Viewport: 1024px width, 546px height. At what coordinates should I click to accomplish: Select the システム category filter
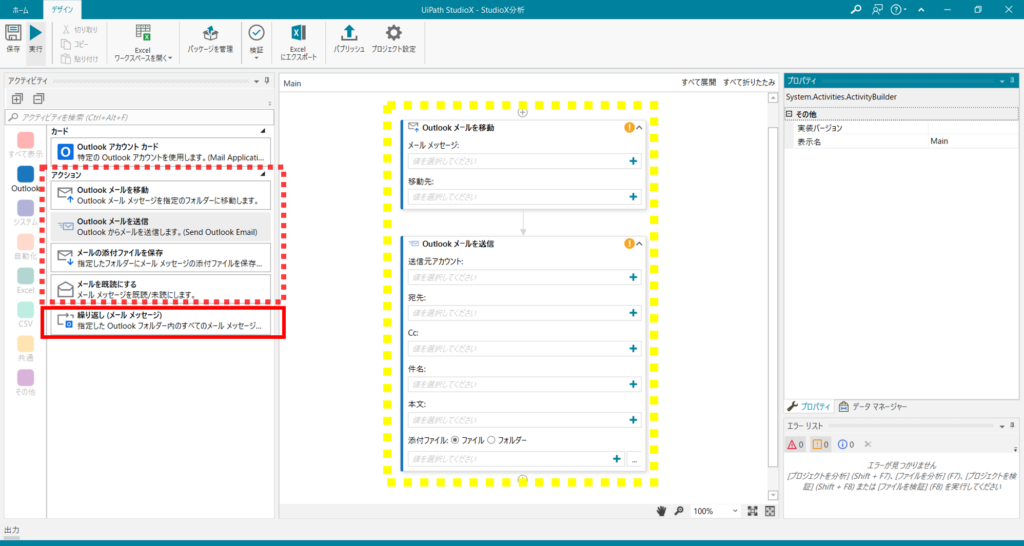(25, 213)
